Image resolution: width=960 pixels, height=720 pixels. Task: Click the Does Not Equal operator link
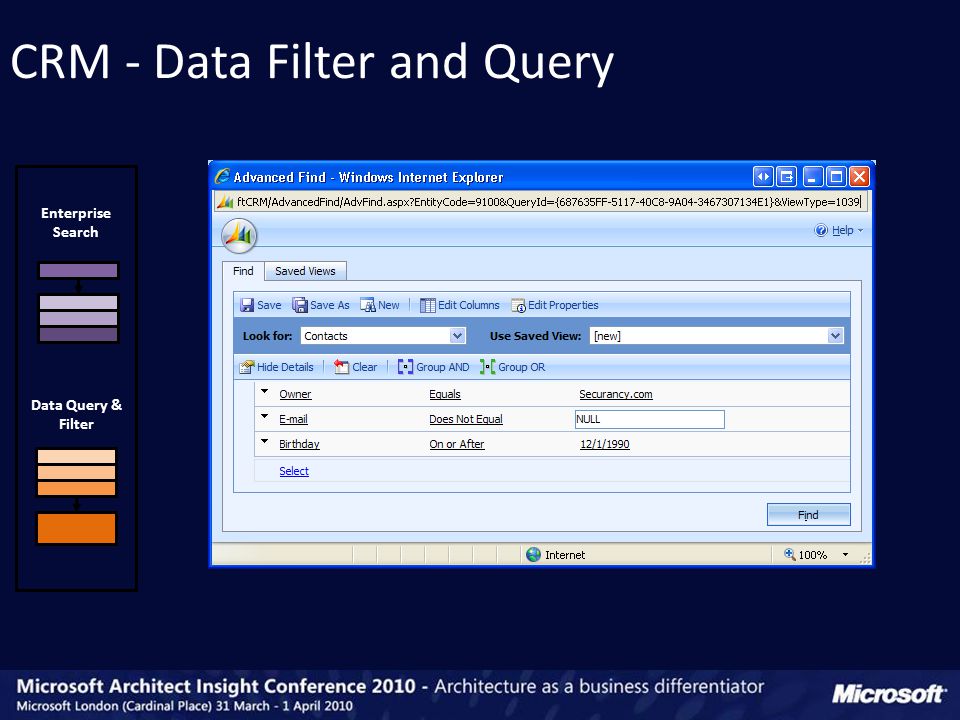(466, 419)
